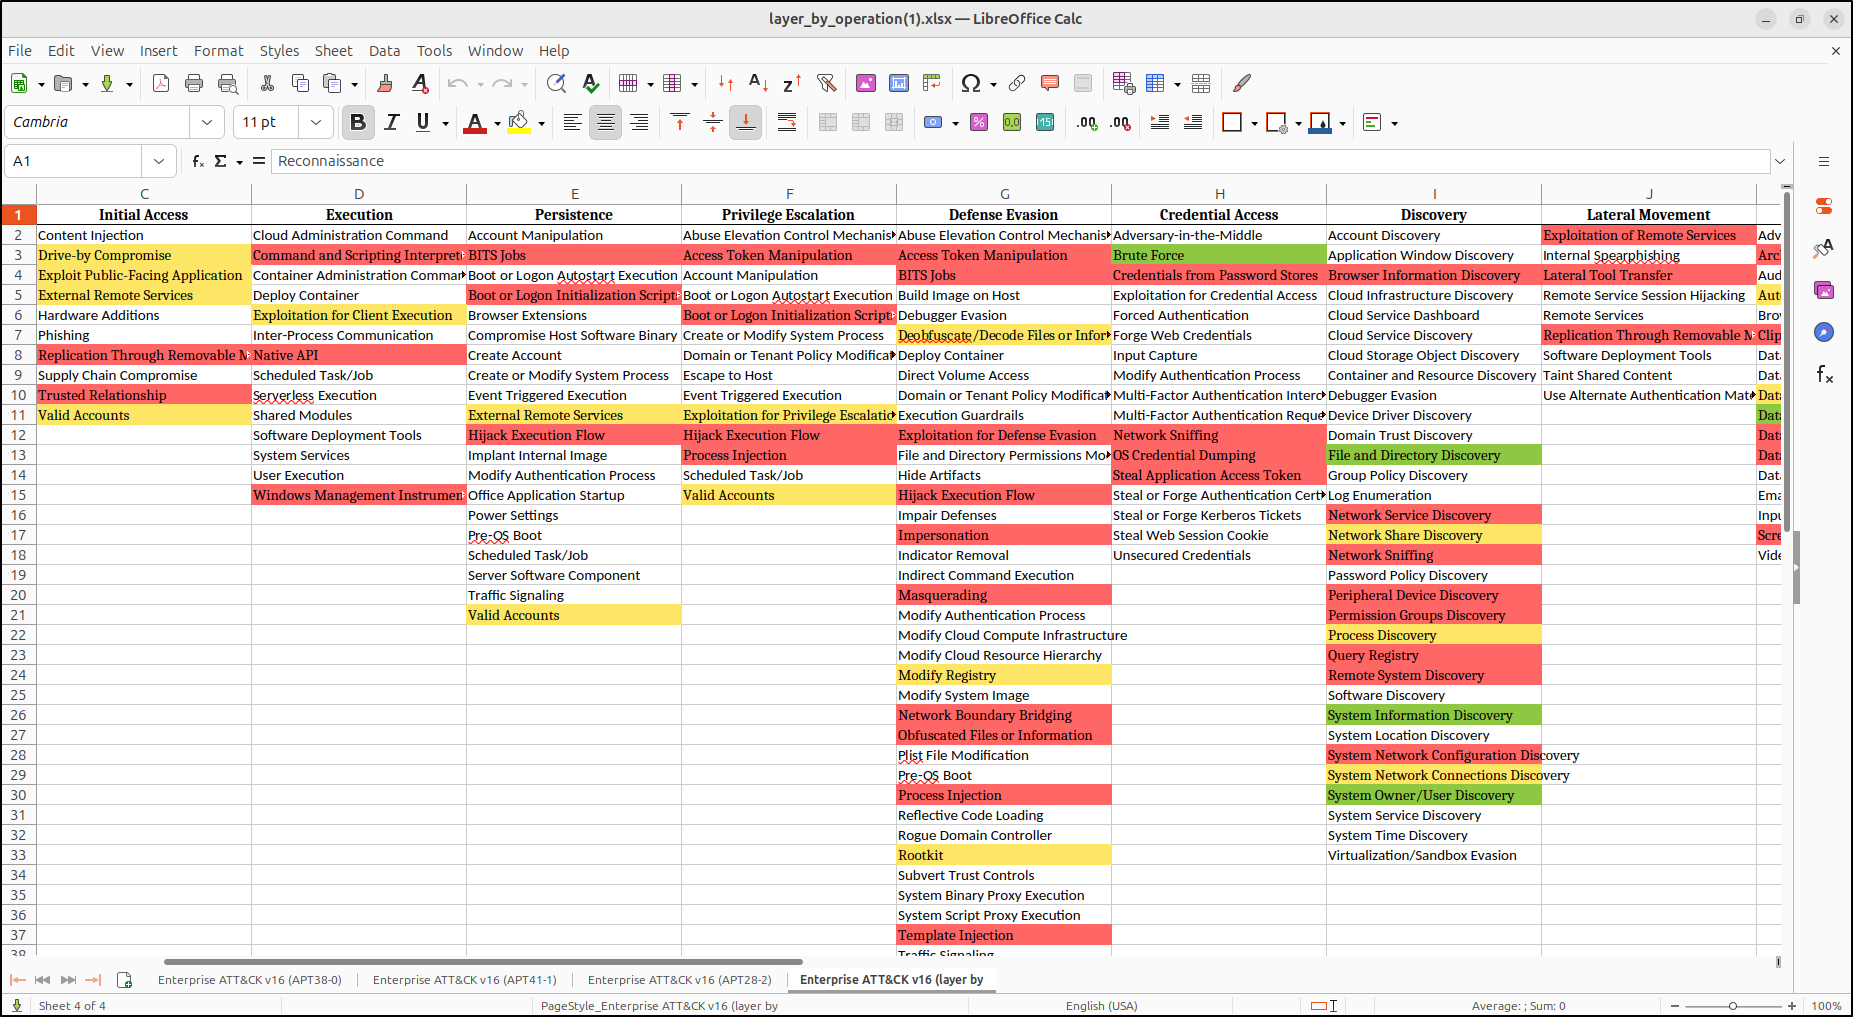
Task: Switch to the APT38-0 sheet tab
Action: [x=250, y=980]
